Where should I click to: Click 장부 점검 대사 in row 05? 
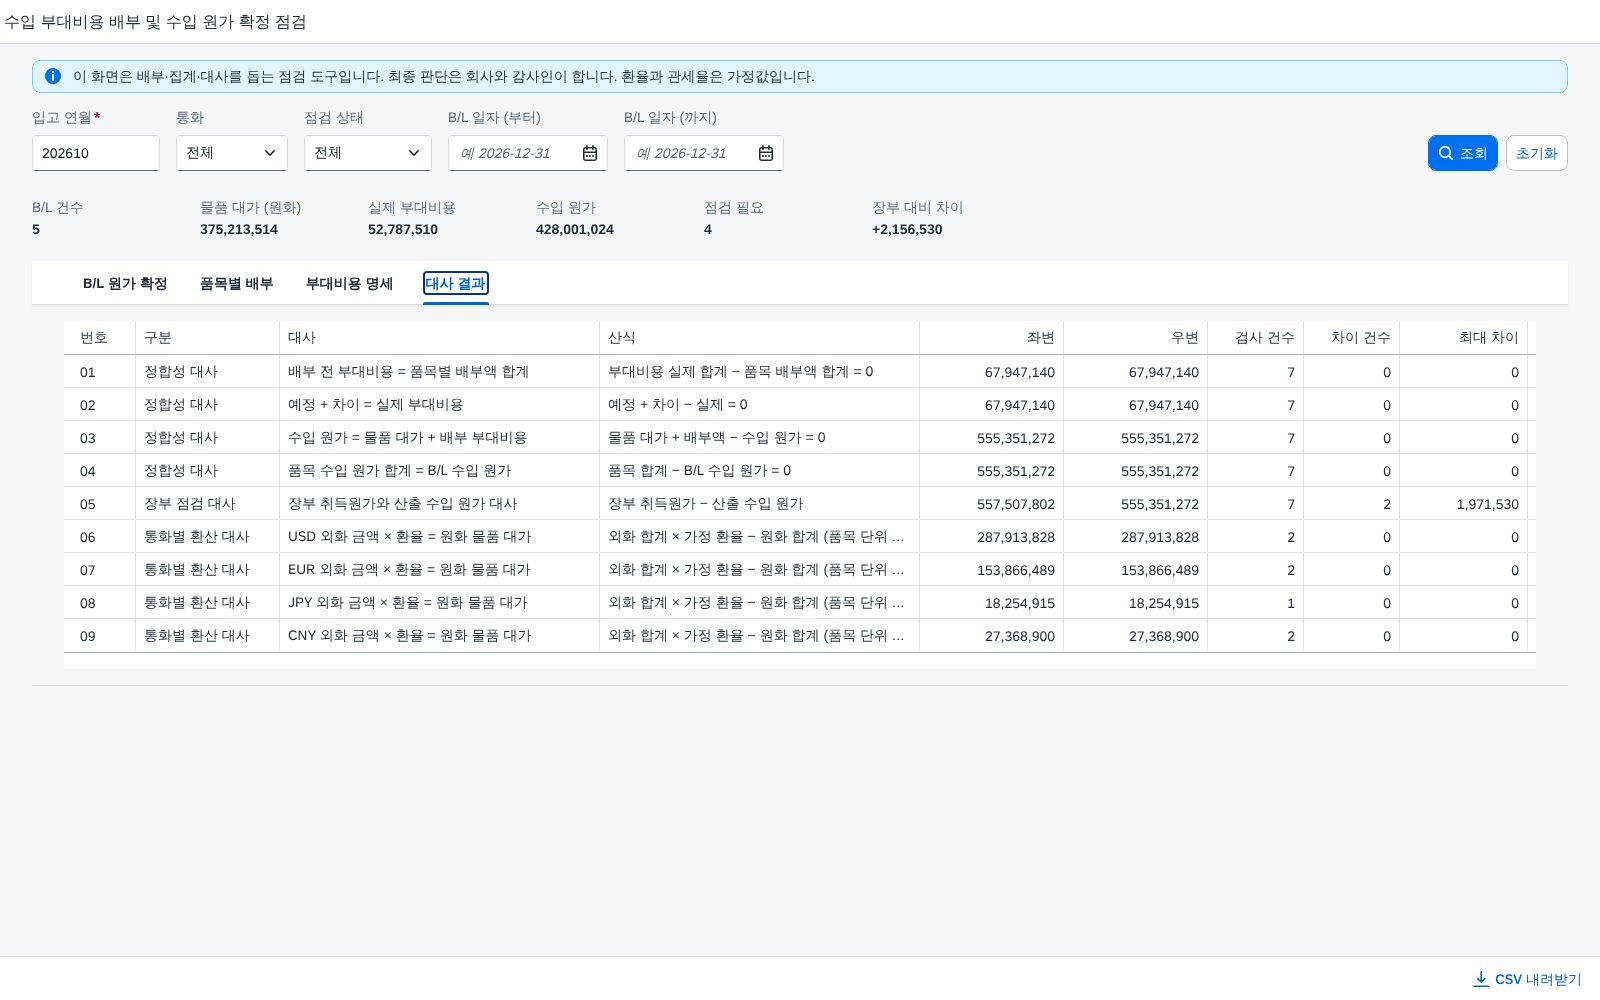tap(190, 504)
